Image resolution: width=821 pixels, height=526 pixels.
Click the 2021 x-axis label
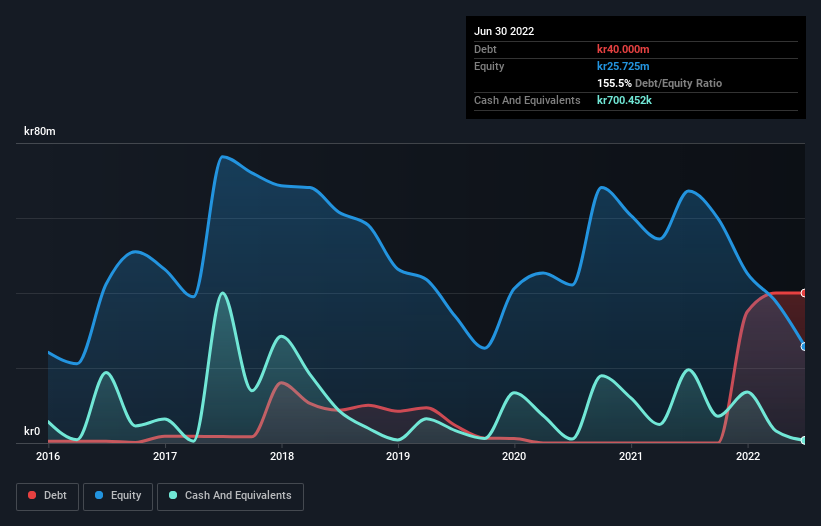631,456
